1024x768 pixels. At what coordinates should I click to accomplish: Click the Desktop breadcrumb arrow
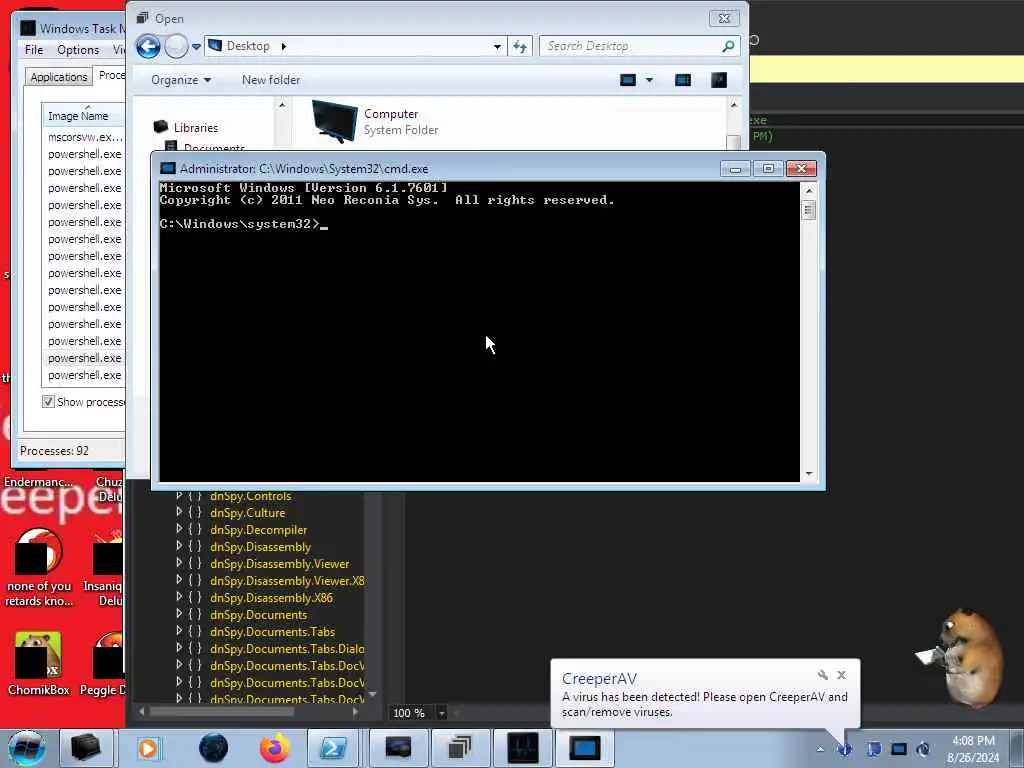pos(283,46)
